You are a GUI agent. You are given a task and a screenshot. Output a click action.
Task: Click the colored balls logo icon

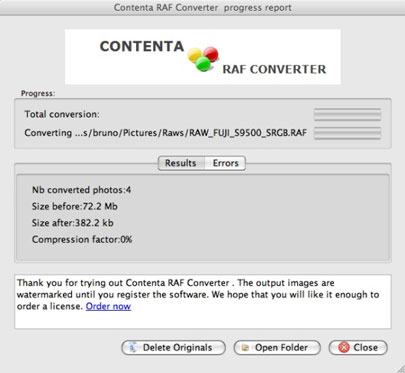tap(203, 59)
